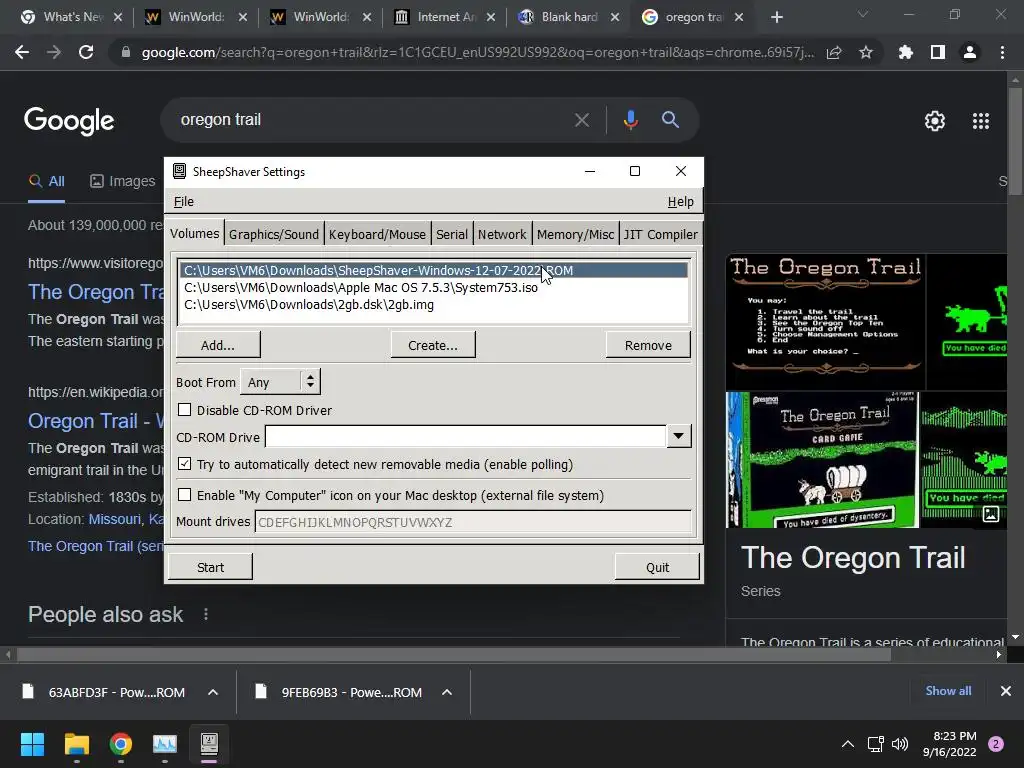Switch to Memory/Misc tab
Image resolution: width=1024 pixels, height=768 pixels.
point(575,234)
